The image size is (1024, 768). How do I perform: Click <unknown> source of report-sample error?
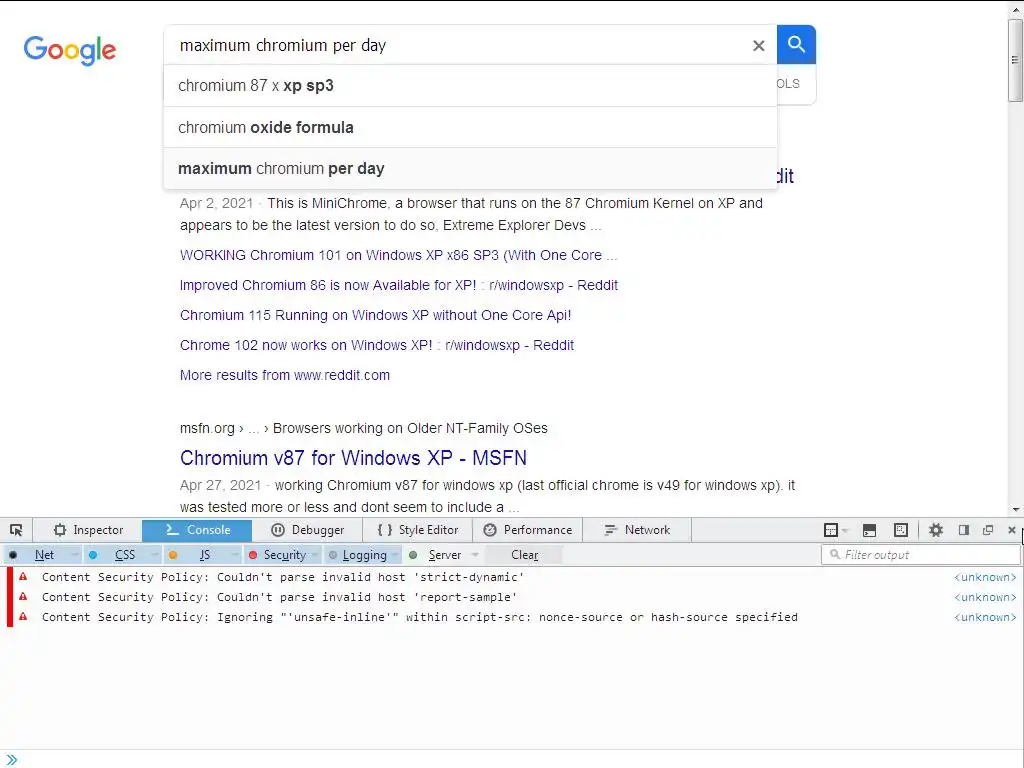[985, 598]
